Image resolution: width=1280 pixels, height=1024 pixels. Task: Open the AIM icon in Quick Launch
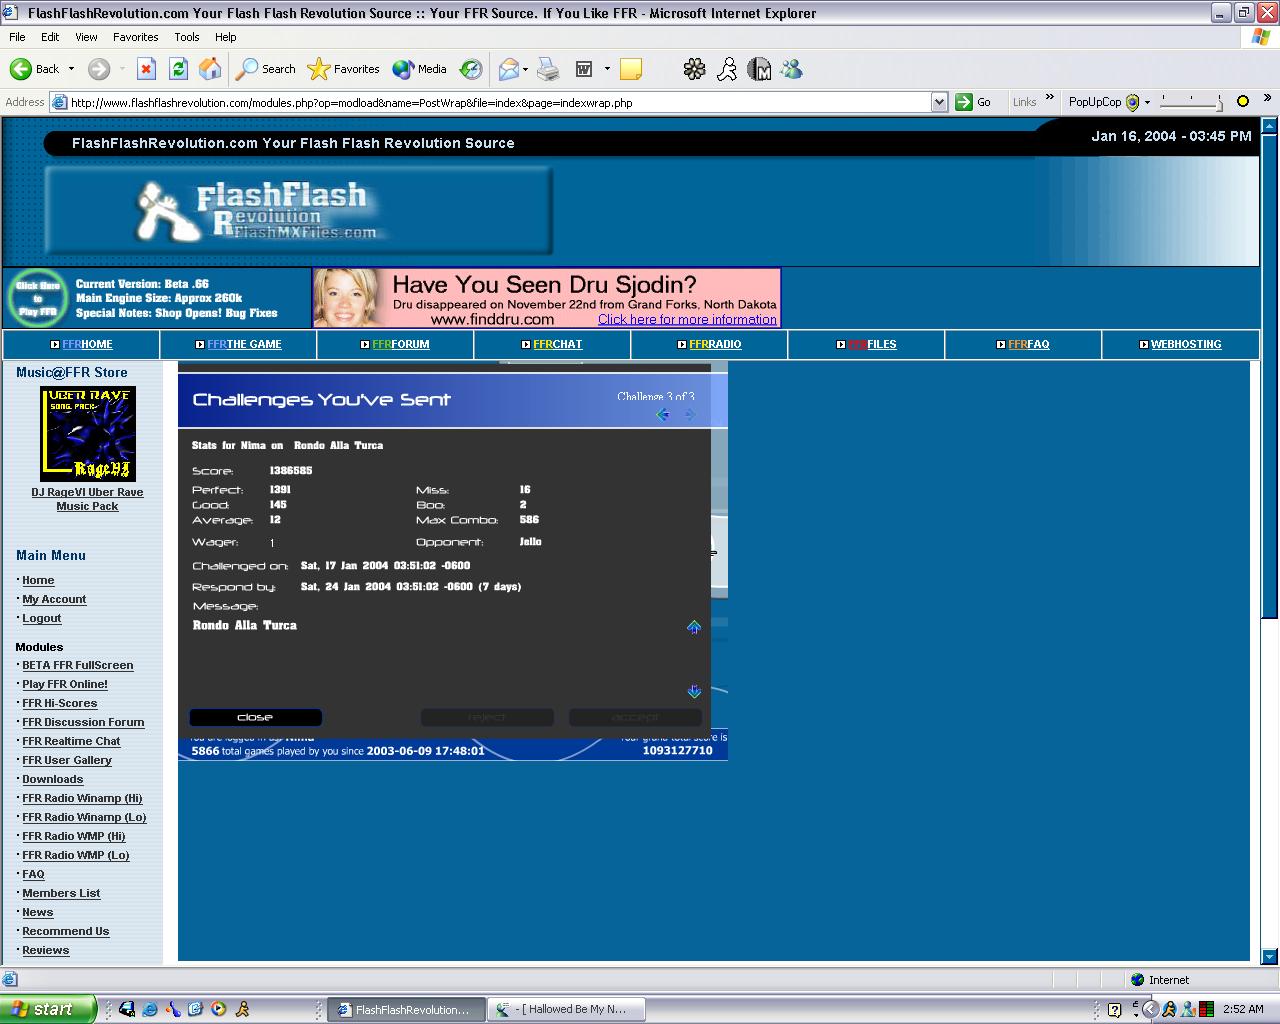(242, 1009)
